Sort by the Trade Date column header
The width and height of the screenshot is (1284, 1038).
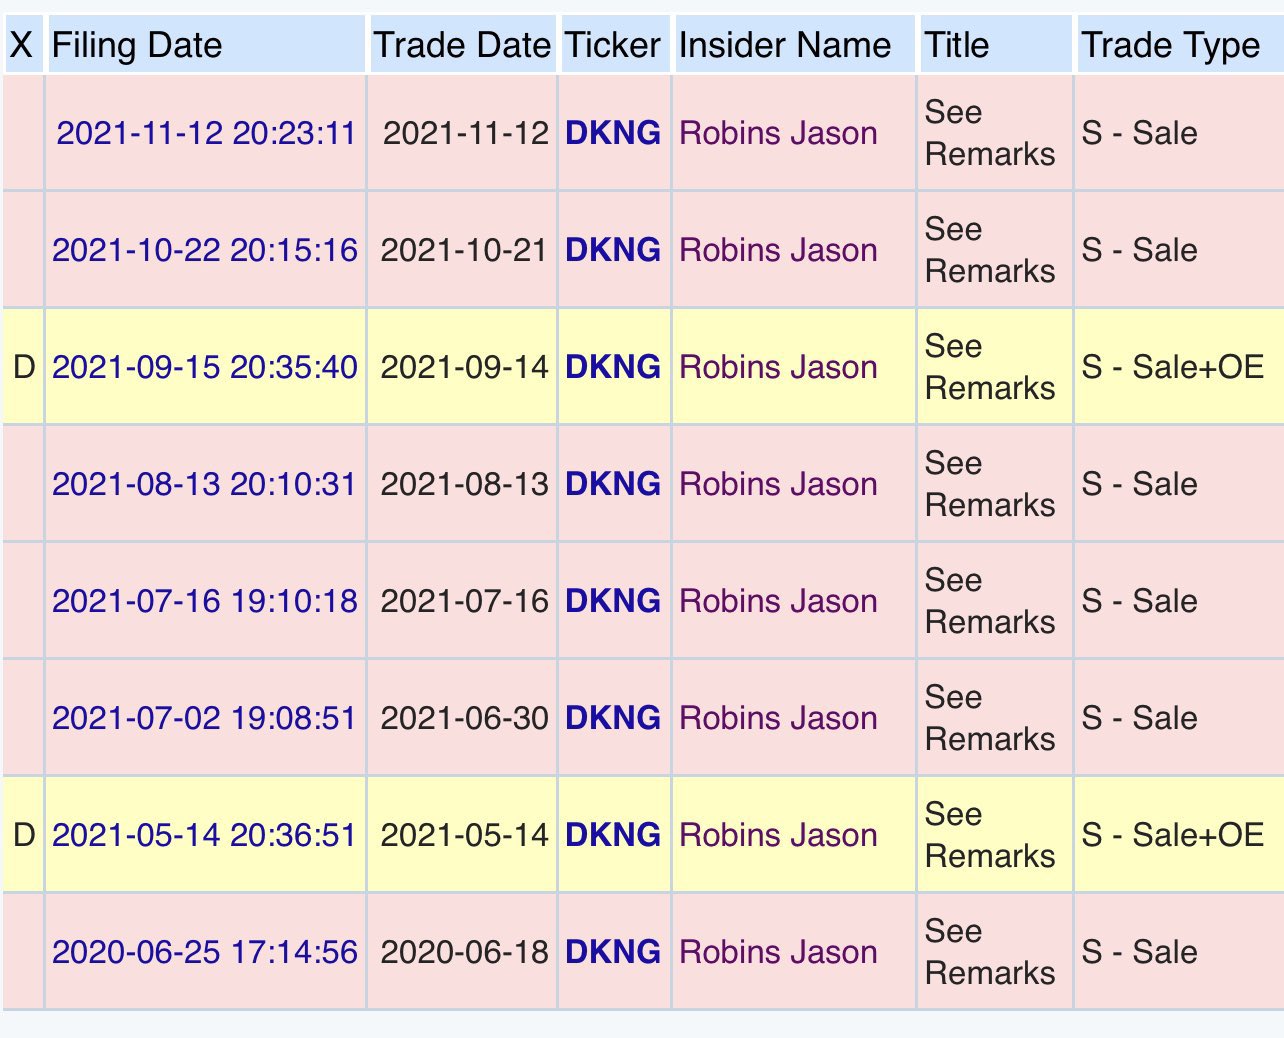click(462, 45)
